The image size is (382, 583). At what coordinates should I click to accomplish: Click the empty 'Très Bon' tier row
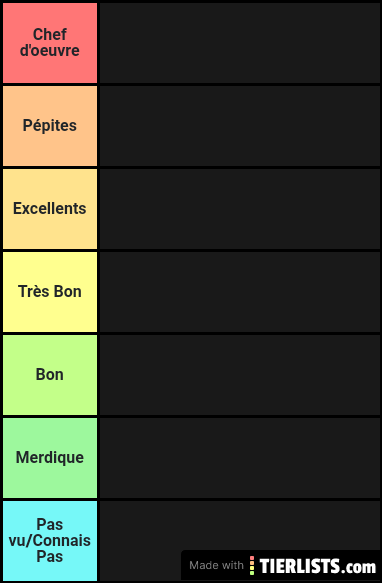pyautogui.click(x=240, y=292)
